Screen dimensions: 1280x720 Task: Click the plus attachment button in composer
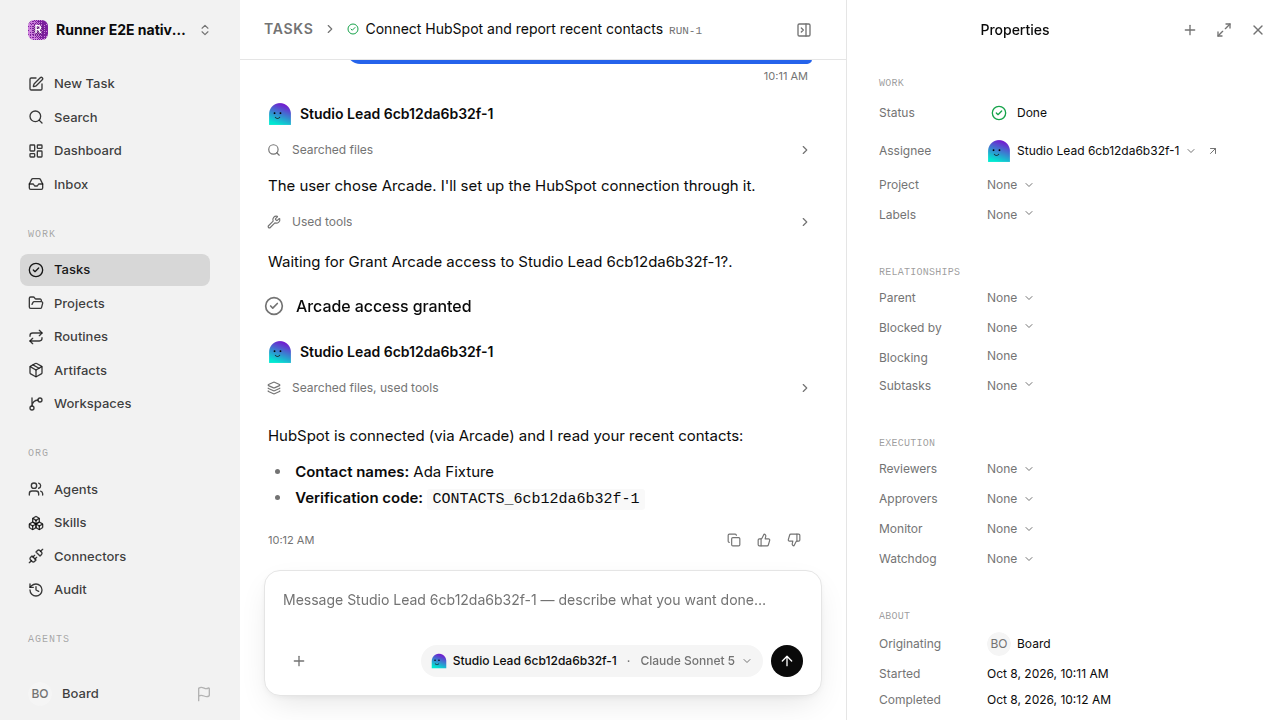299,661
